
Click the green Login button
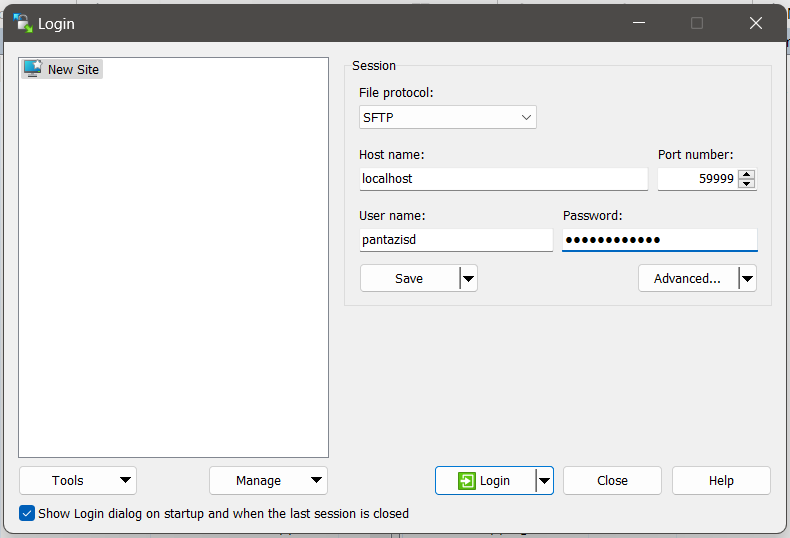click(x=485, y=481)
